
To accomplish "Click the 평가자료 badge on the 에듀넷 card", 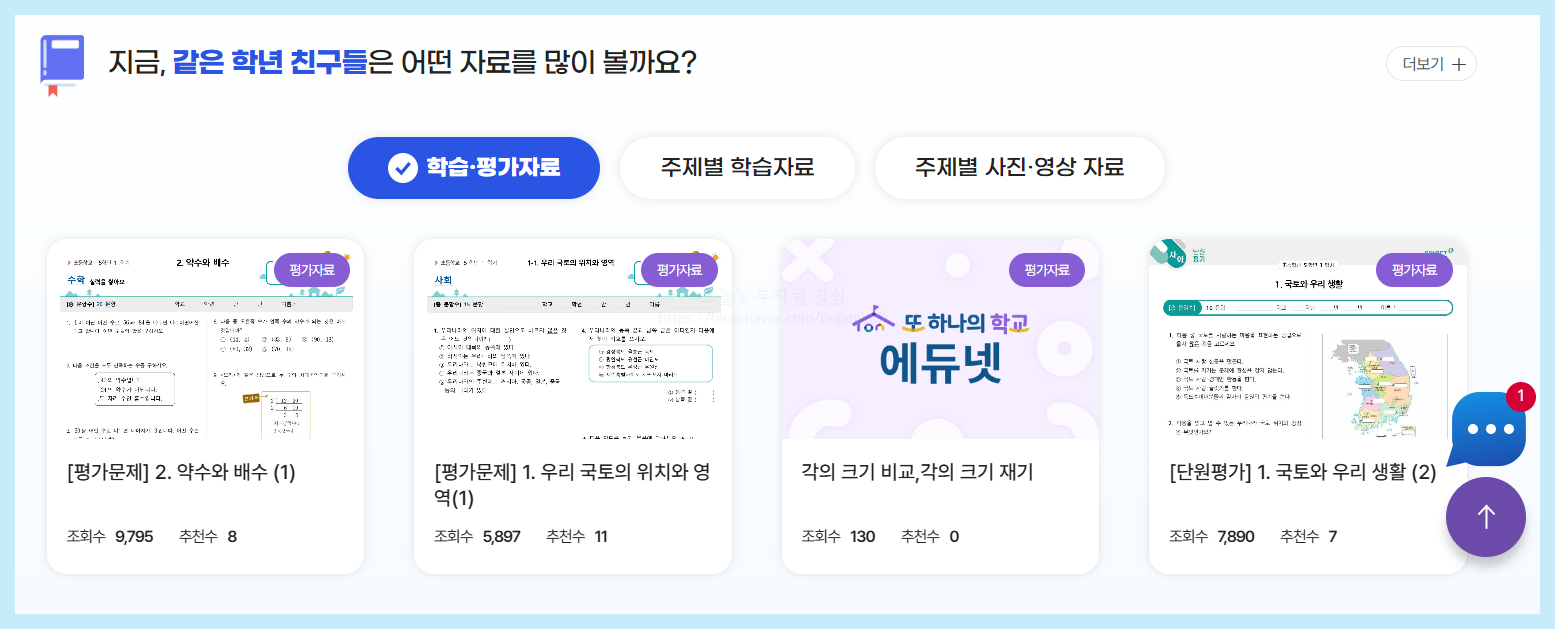I will point(1047,269).
